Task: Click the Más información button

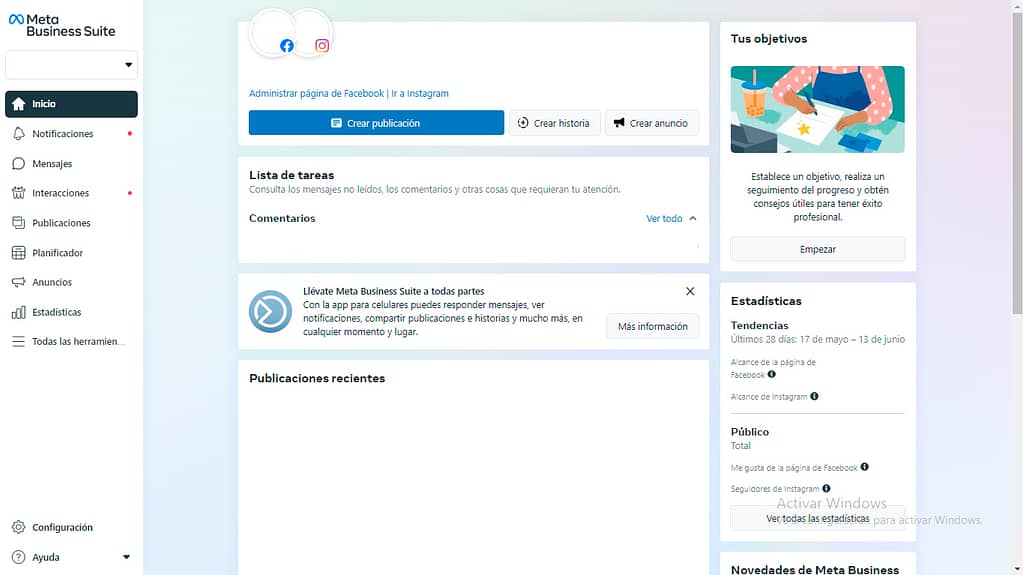Action: click(652, 326)
